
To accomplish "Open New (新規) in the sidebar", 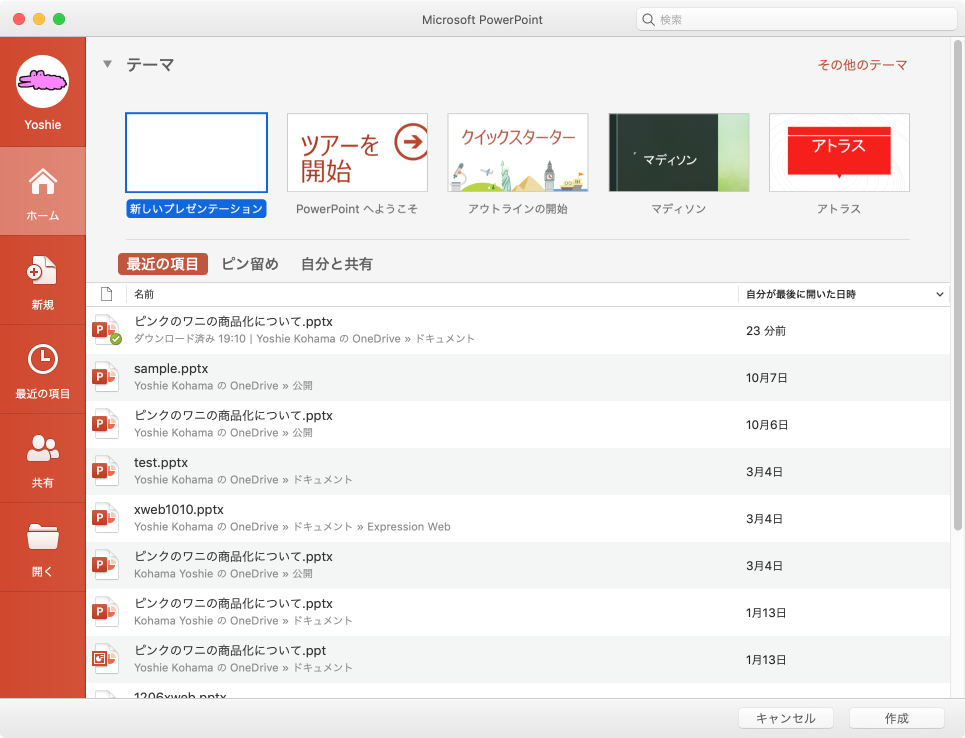I will tap(42, 281).
